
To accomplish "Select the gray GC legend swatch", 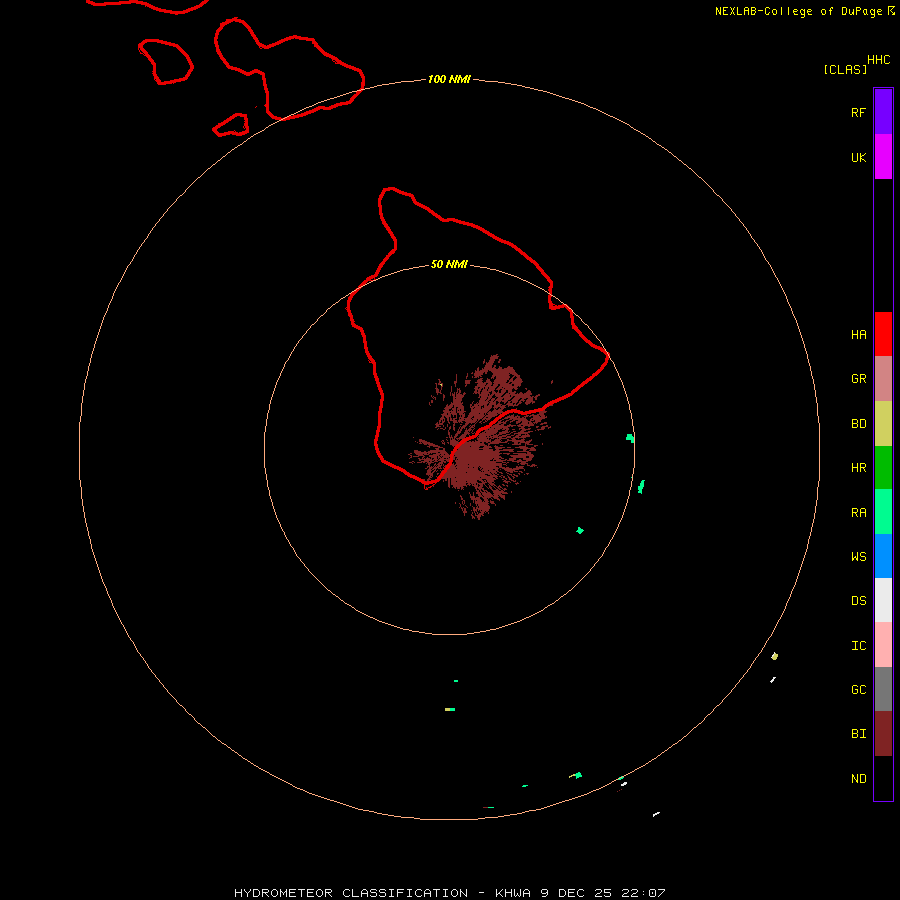I will pos(883,689).
